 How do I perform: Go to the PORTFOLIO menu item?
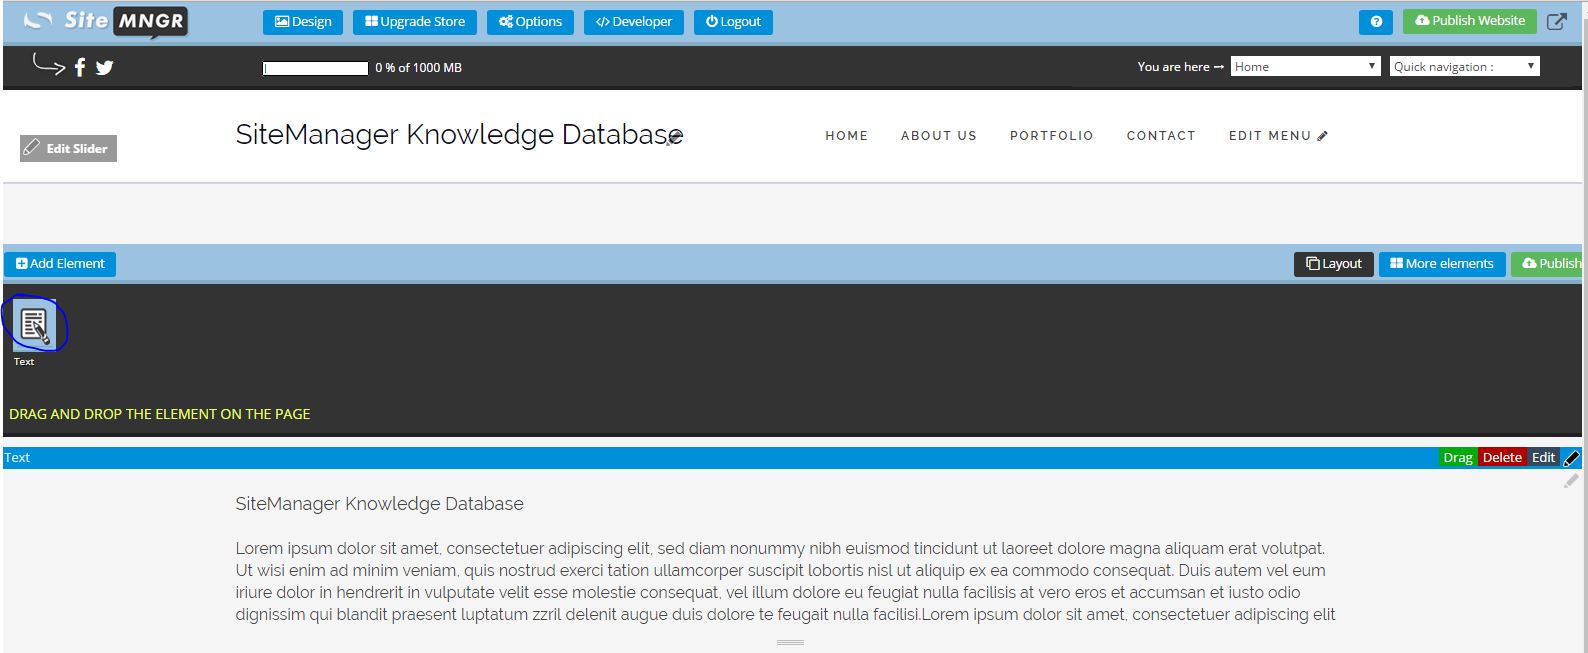[x=1052, y=136]
